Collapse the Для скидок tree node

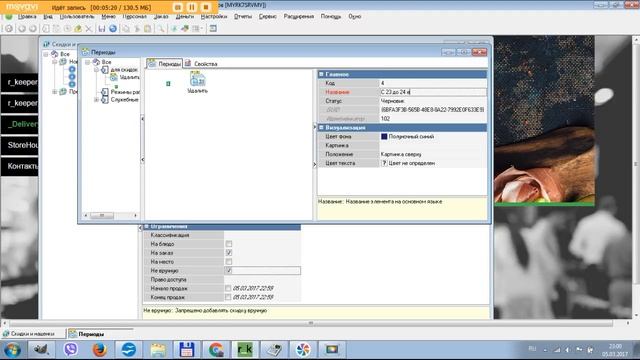tap(97, 70)
